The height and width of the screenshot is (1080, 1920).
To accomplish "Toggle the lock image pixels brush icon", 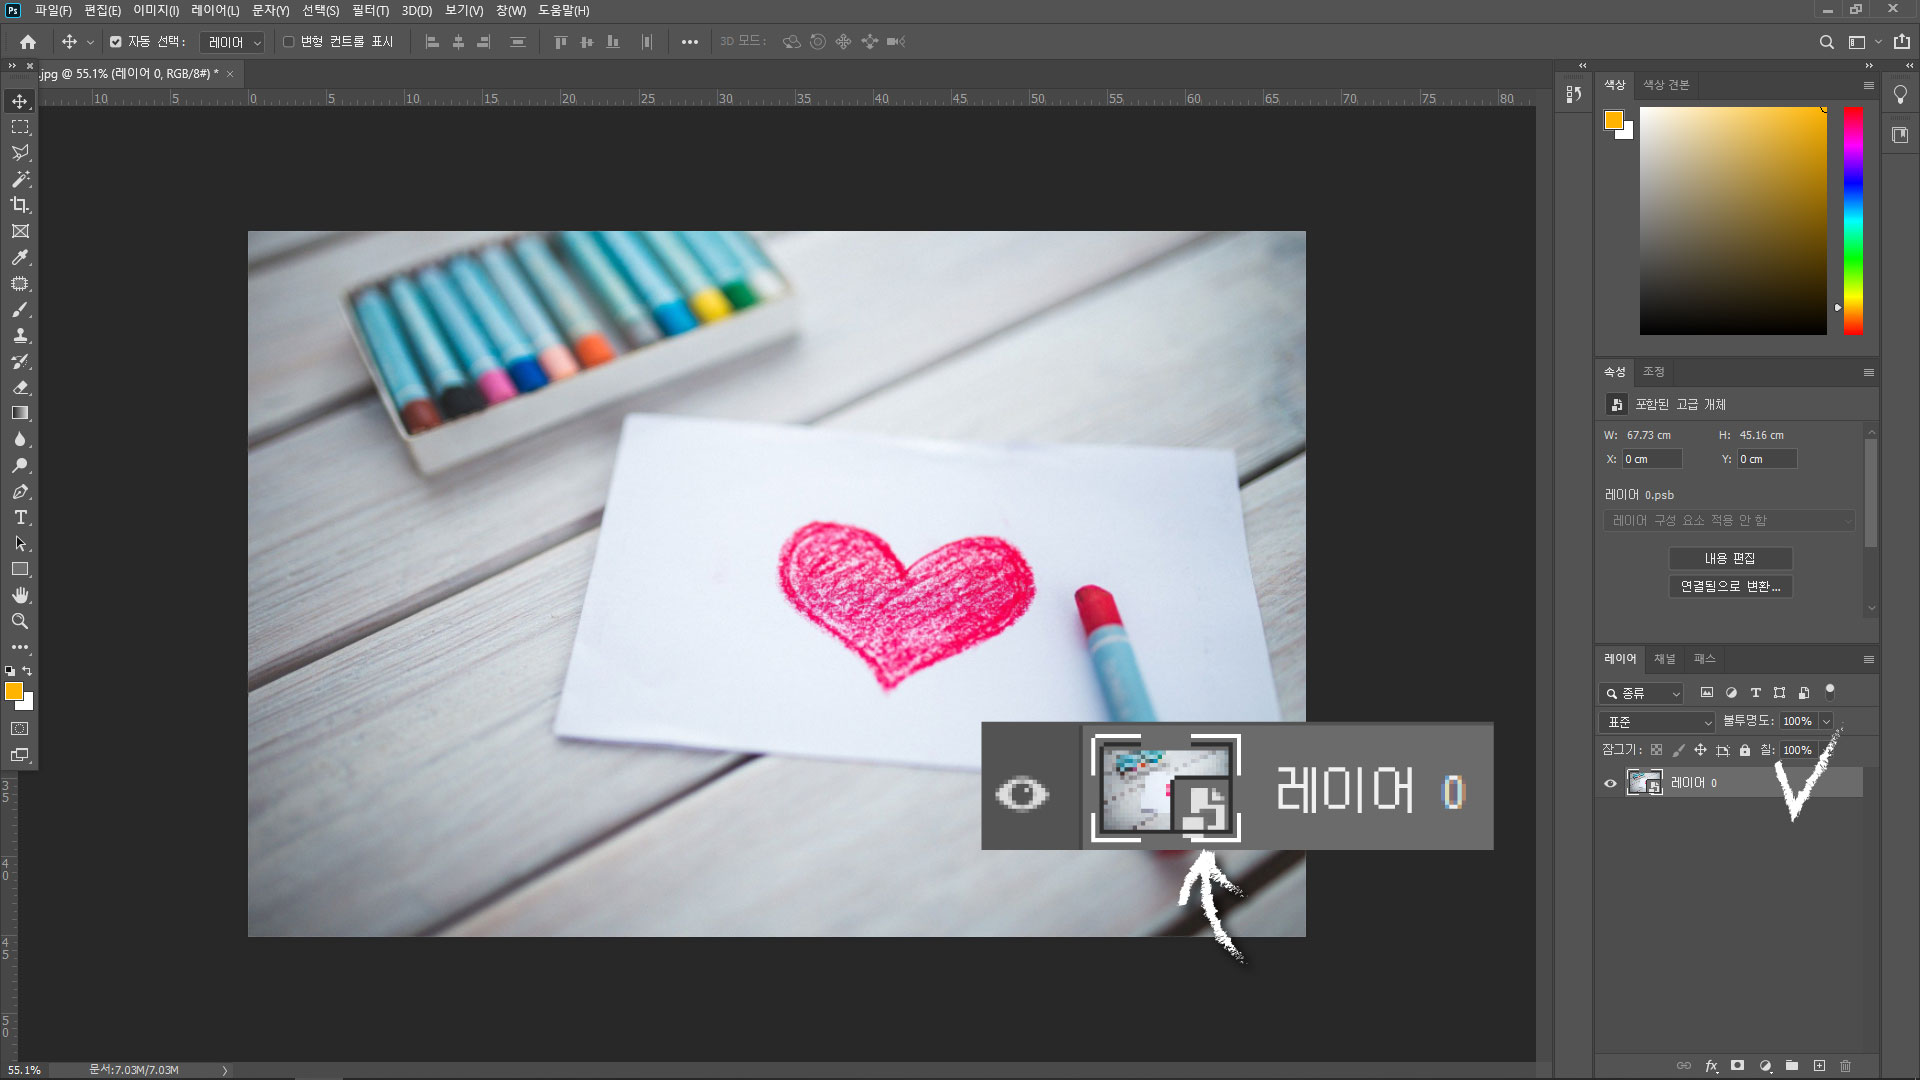I will [x=1679, y=750].
